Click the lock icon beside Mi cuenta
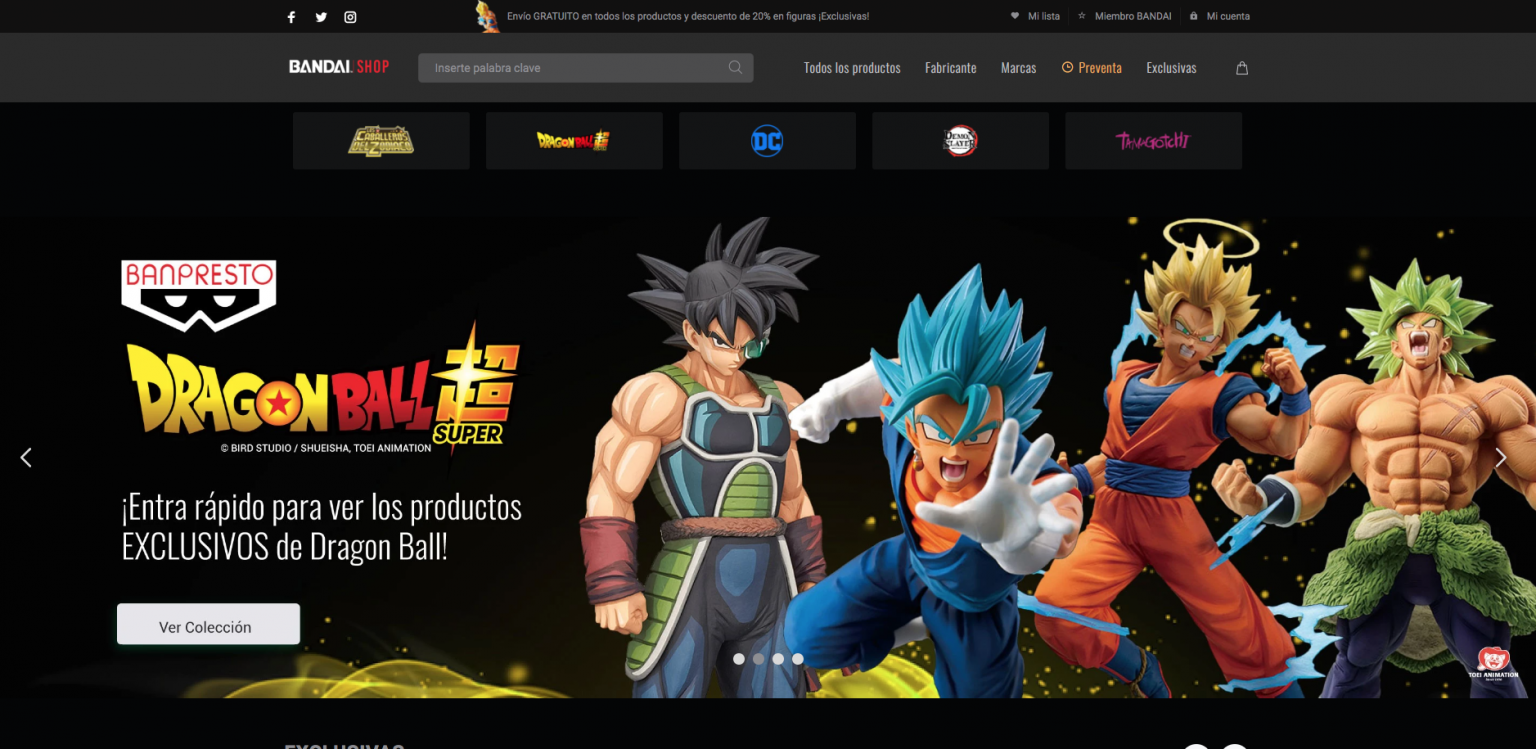Viewport: 1536px width, 749px height. pos(1194,16)
